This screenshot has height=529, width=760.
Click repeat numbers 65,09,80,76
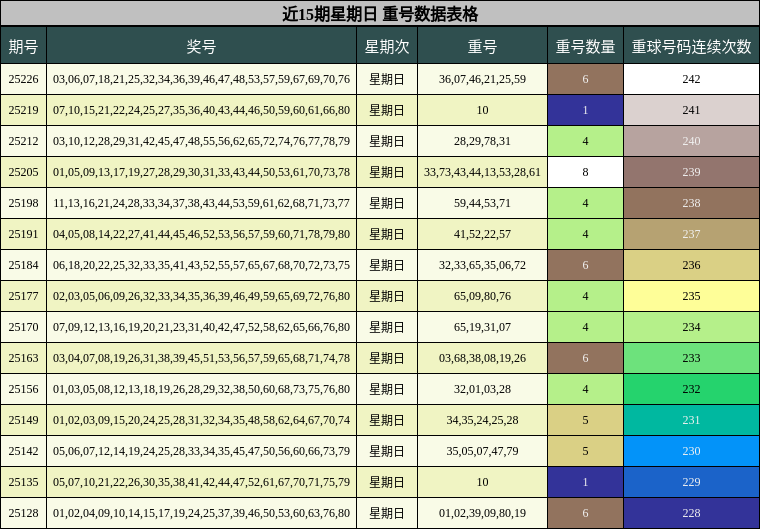point(482,296)
